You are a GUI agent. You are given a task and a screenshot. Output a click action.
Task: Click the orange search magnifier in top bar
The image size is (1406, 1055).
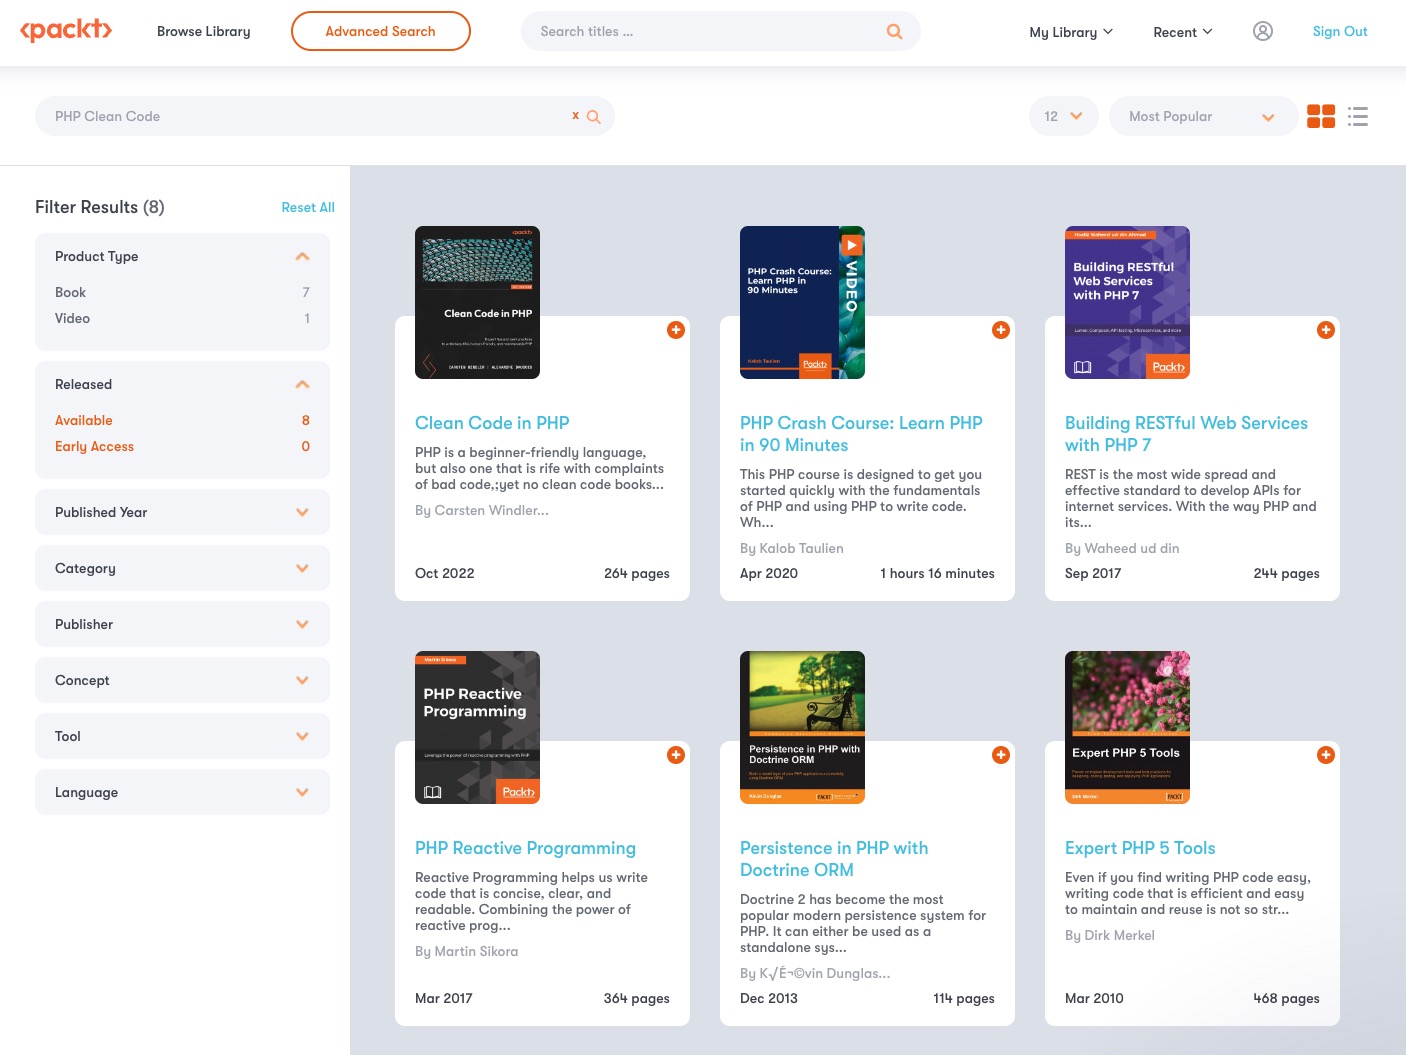point(894,32)
